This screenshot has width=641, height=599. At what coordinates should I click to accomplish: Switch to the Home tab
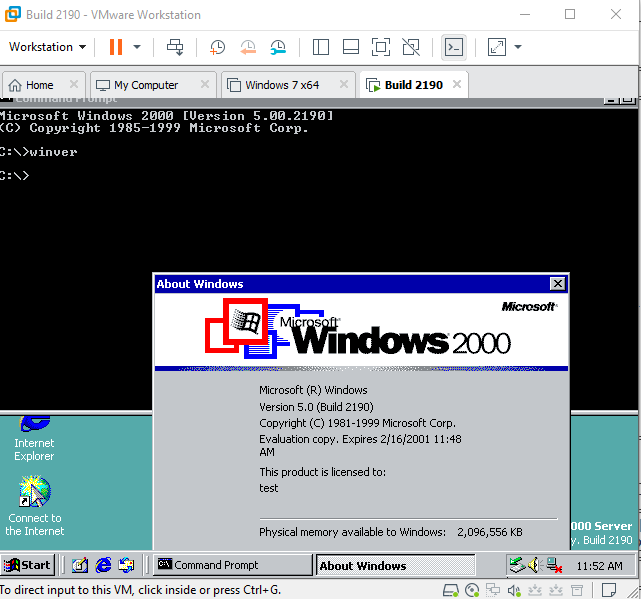(40, 85)
